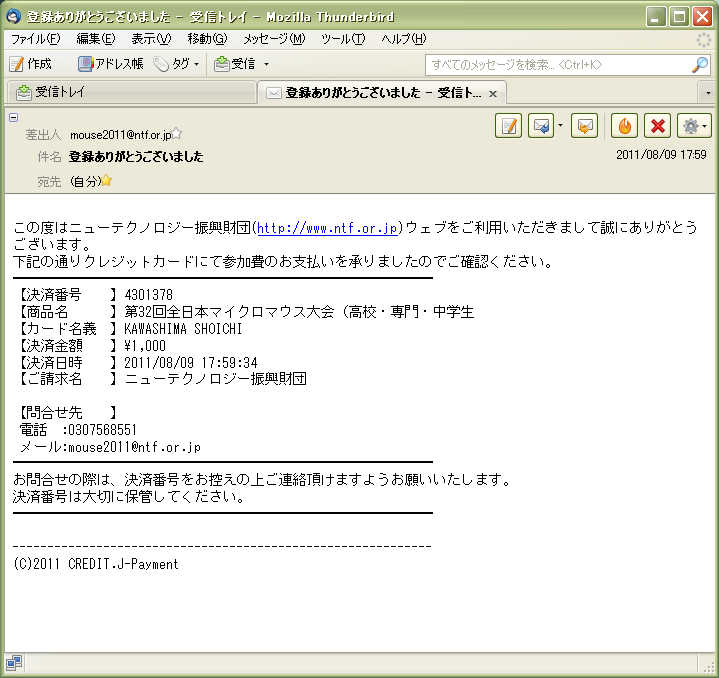
Task: Star the sender mouse2011@ntf.or.jp
Action: point(177,134)
